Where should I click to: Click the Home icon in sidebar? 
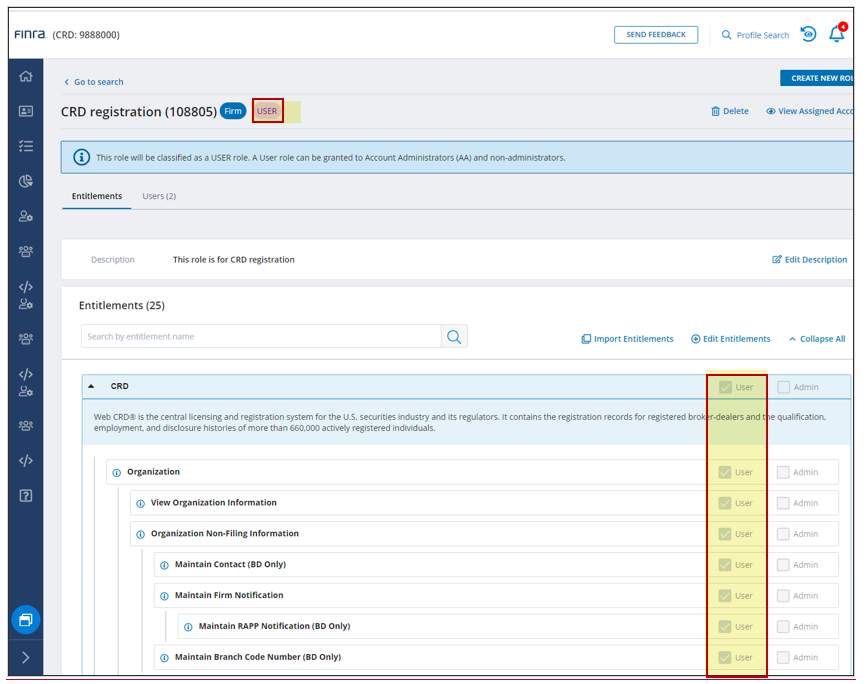[x=26, y=77]
